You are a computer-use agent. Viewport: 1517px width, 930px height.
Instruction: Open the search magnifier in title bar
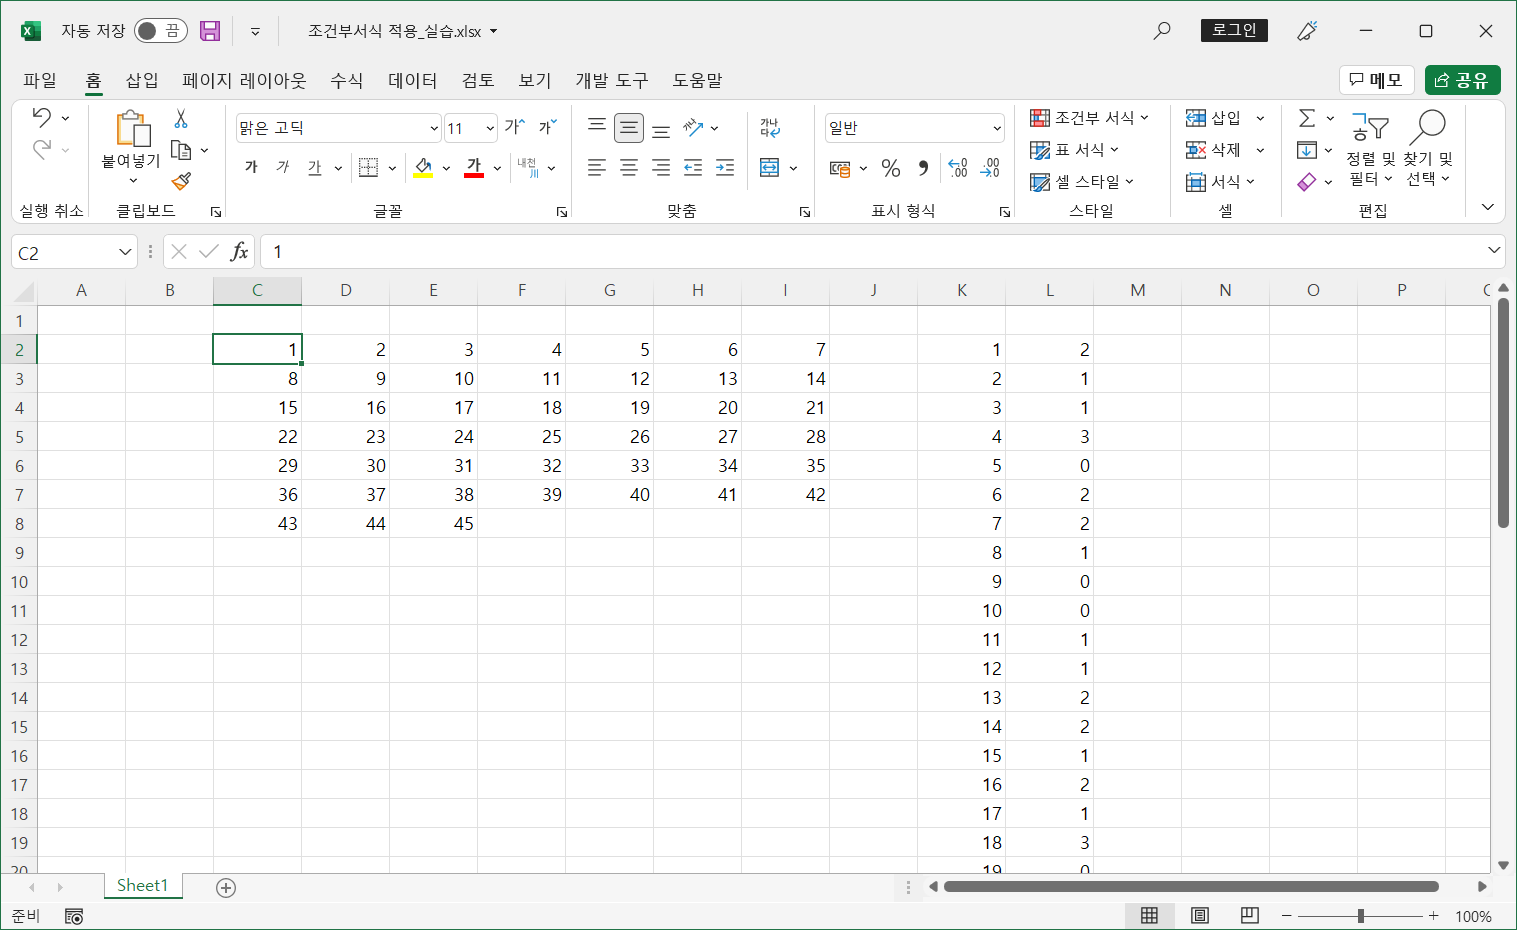click(1161, 31)
